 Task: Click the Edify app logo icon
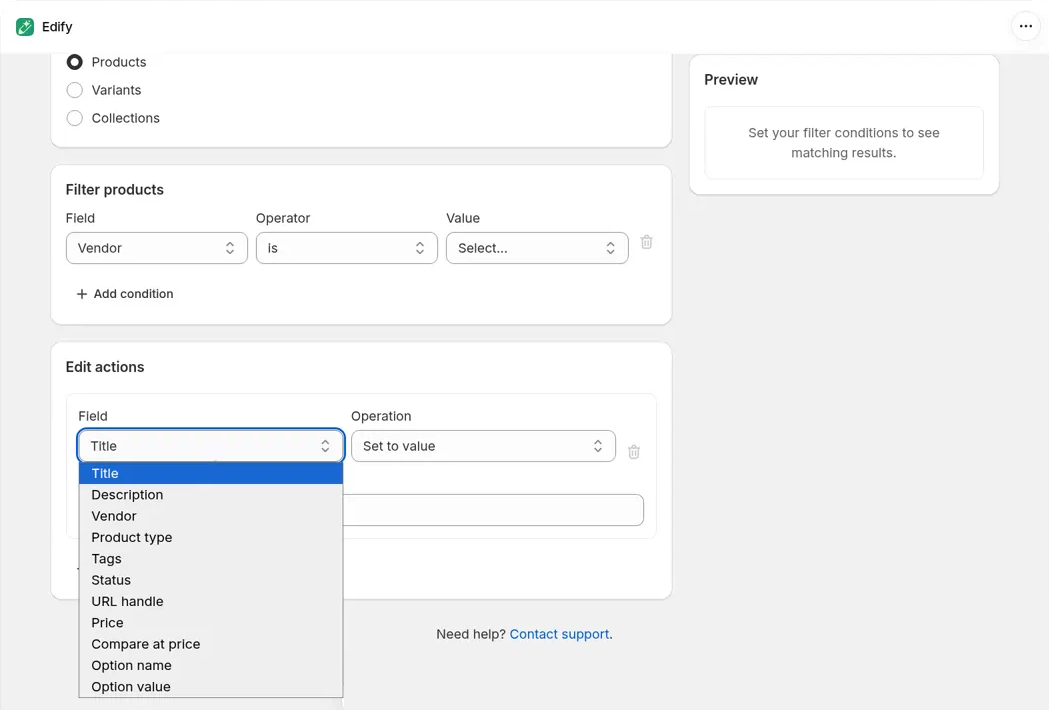25,27
